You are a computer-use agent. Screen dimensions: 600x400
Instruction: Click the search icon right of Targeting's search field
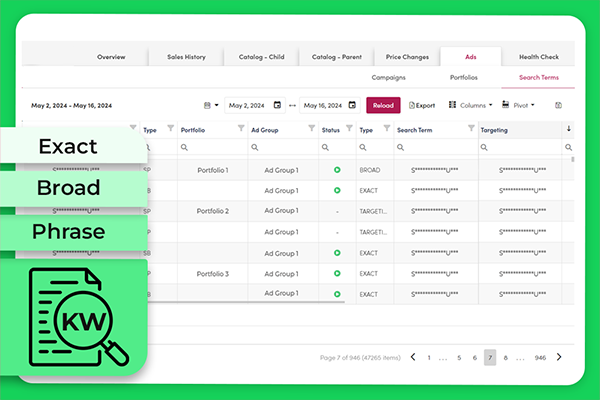pos(568,147)
